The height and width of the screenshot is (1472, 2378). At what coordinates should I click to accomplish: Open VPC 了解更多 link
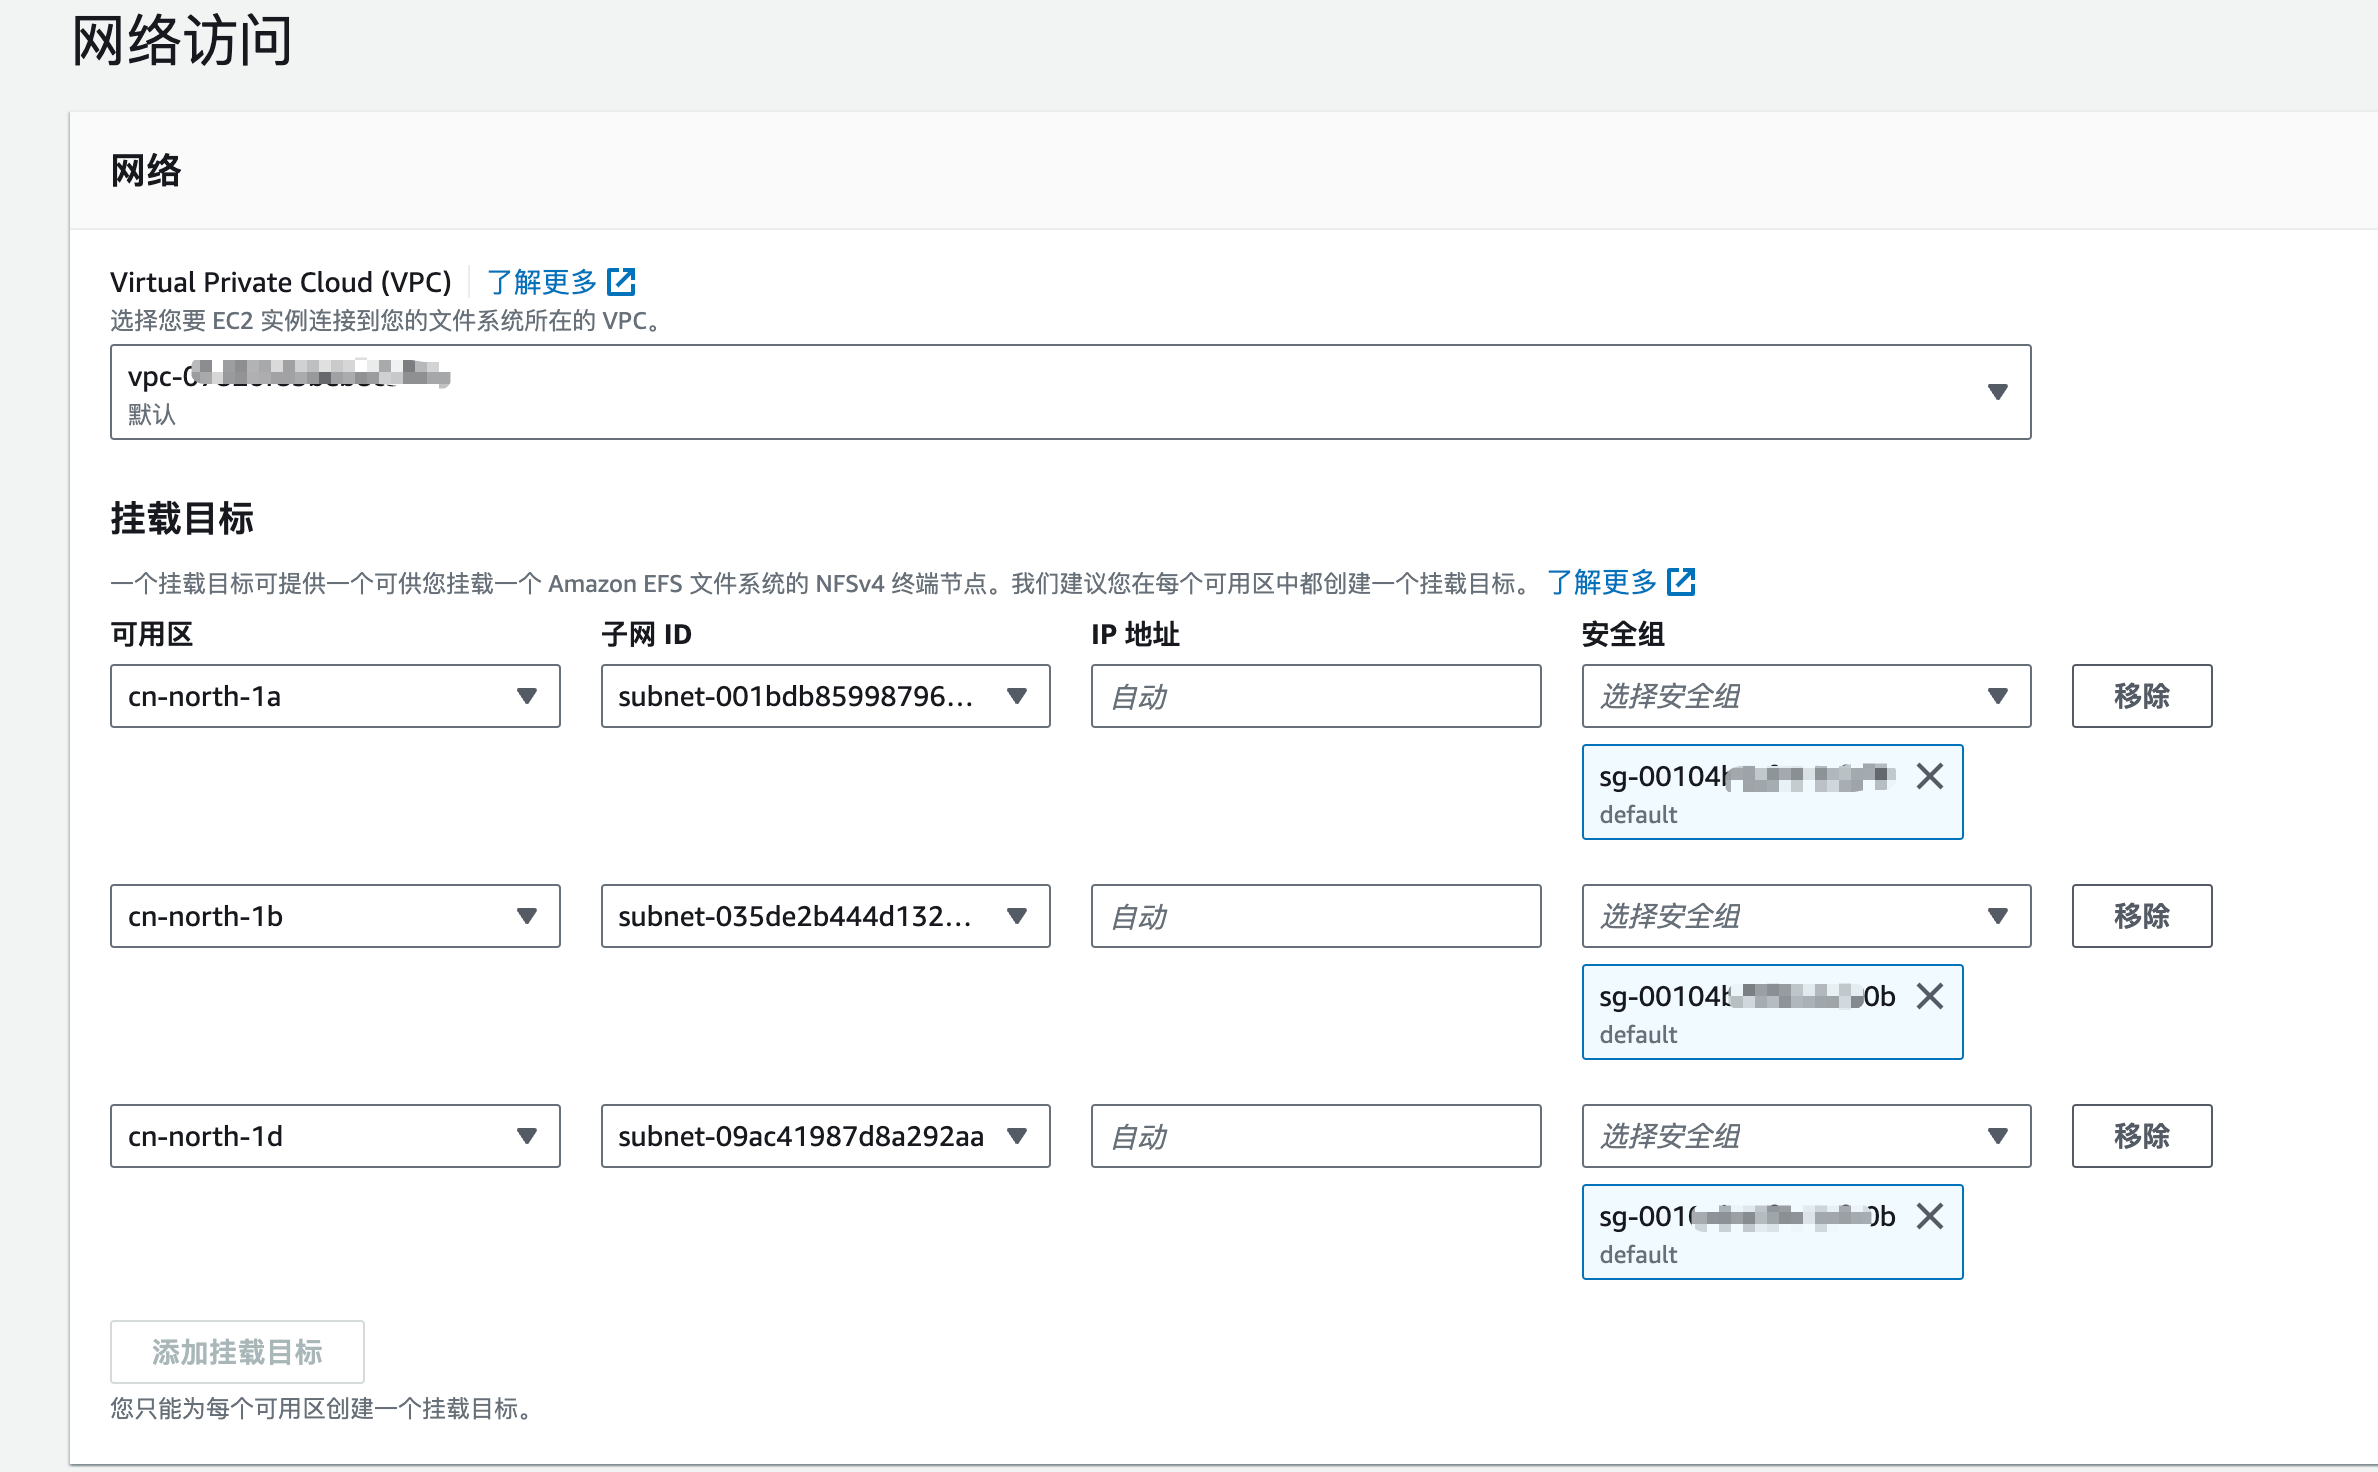(x=541, y=282)
